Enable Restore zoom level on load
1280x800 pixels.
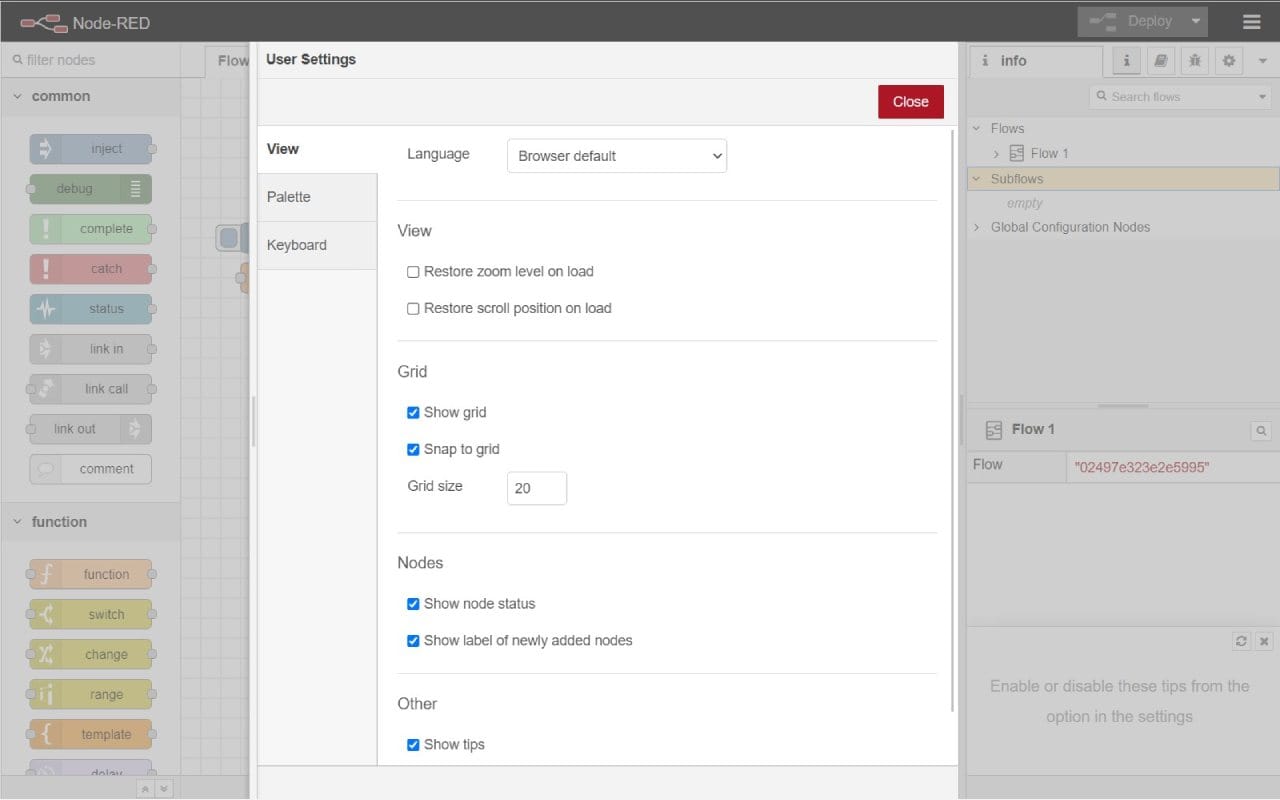413,271
